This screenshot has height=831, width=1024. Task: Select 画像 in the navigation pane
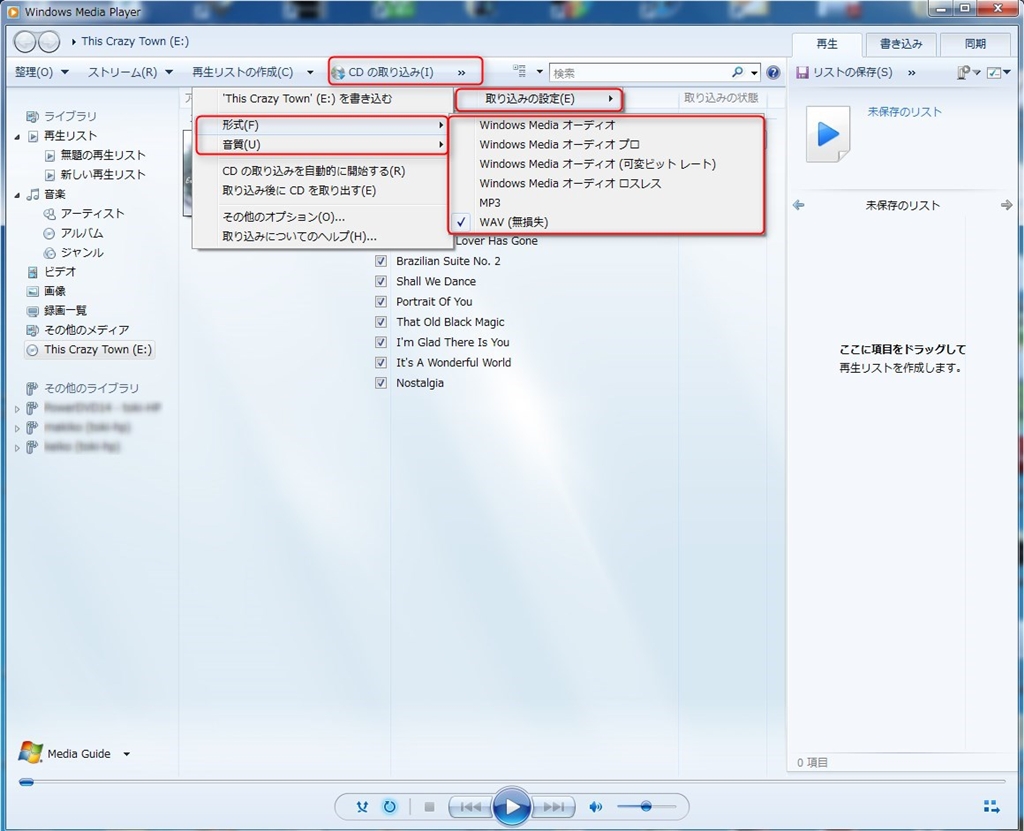tap(46, 291)
